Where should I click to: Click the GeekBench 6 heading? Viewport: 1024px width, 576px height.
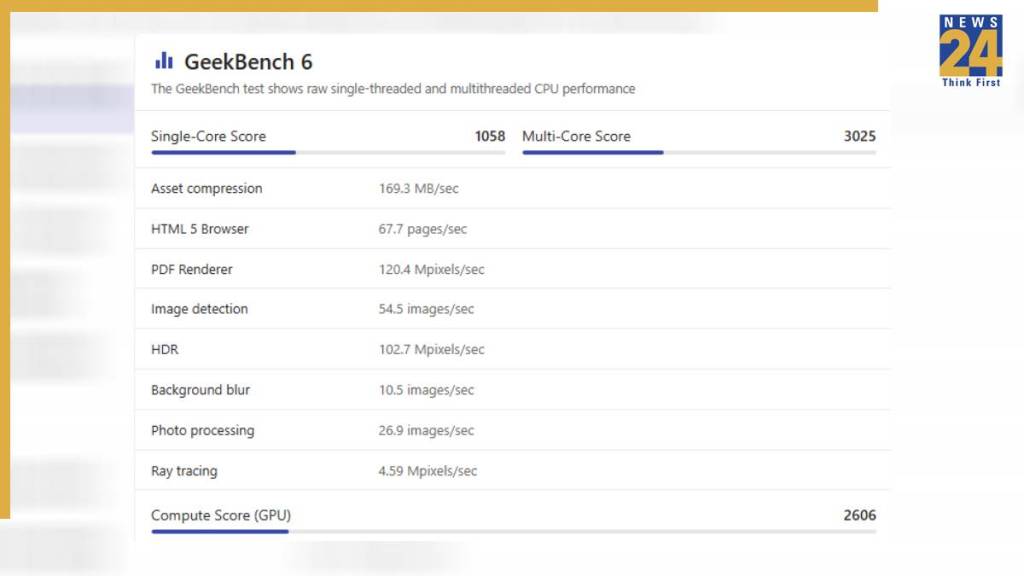[248, 62]
